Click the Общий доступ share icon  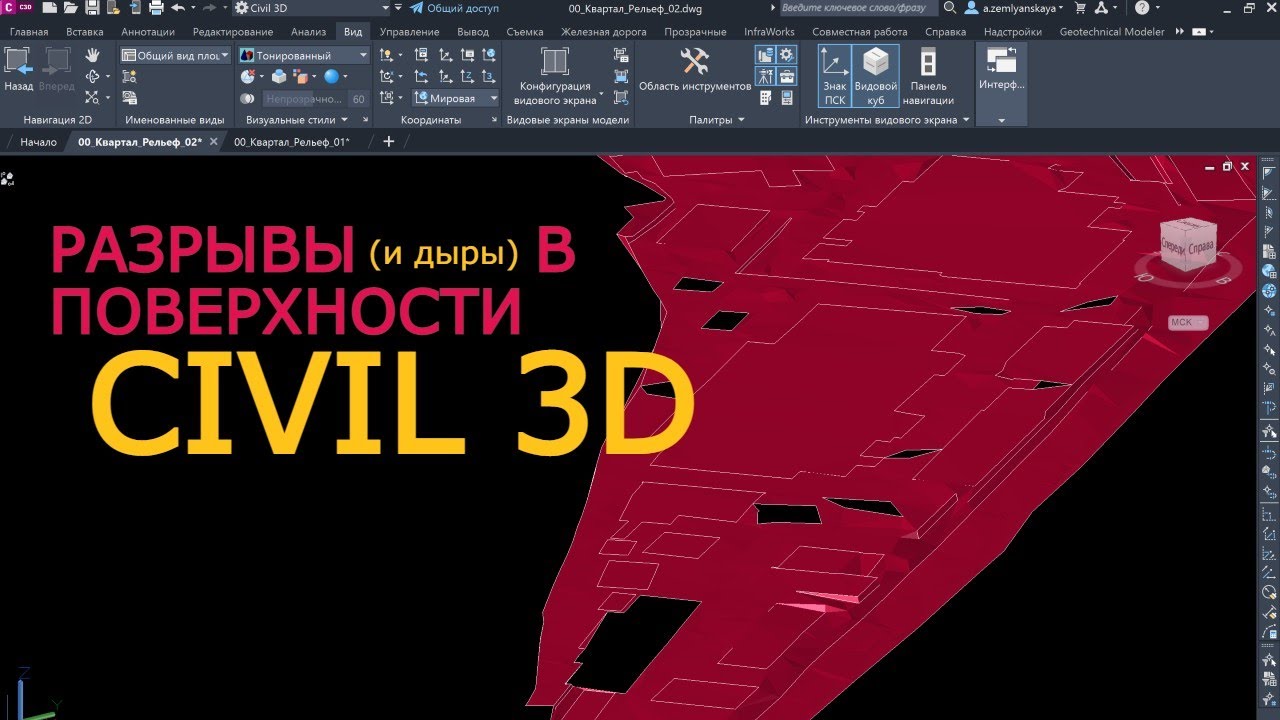(455, 8)
